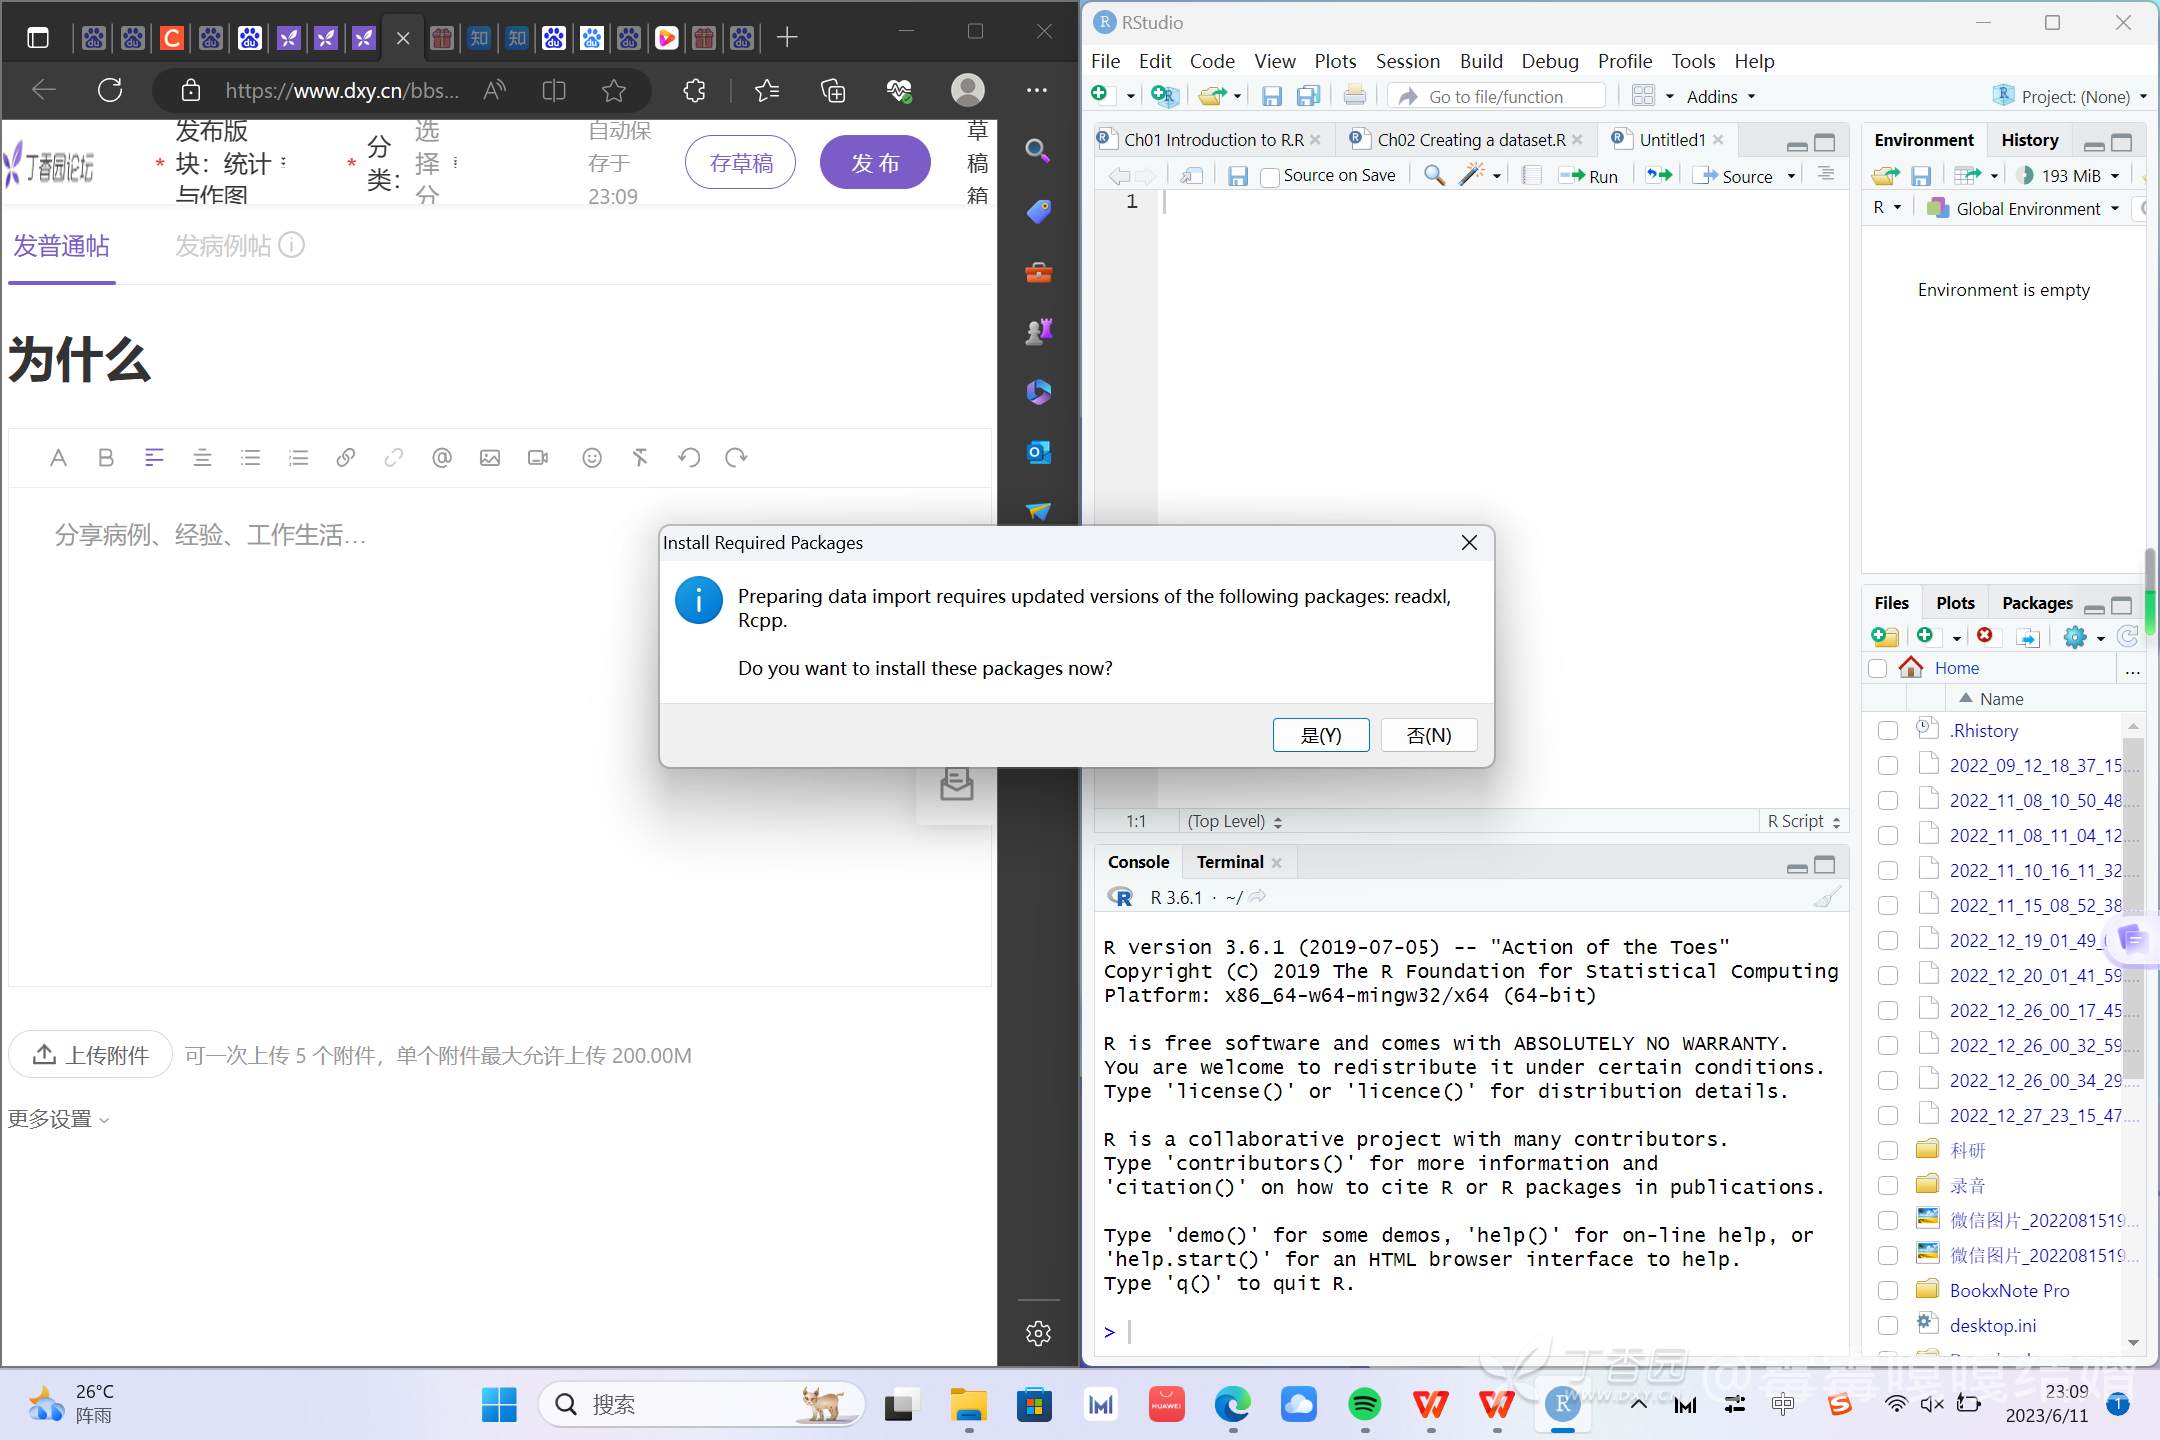
Task: Open Addins dropdown in RStudio toolbar
Action: (1721, 97)
